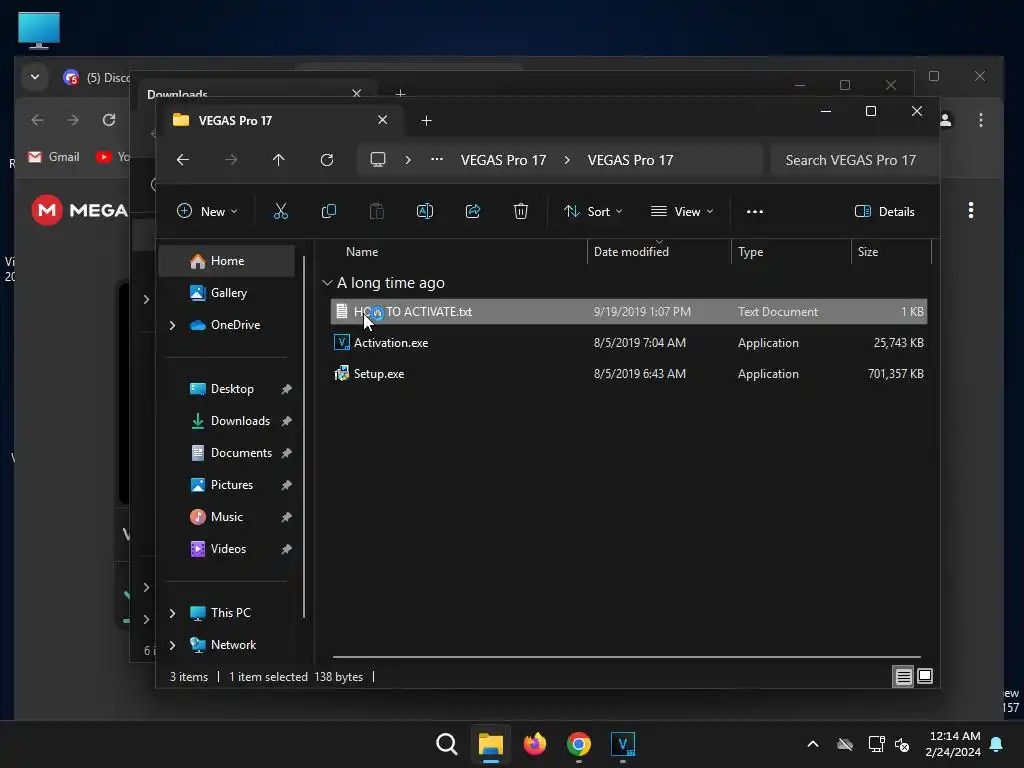1024x768 pixels.
Task: Open Windows Search from taskbar
Action: (x=447, y=744)
